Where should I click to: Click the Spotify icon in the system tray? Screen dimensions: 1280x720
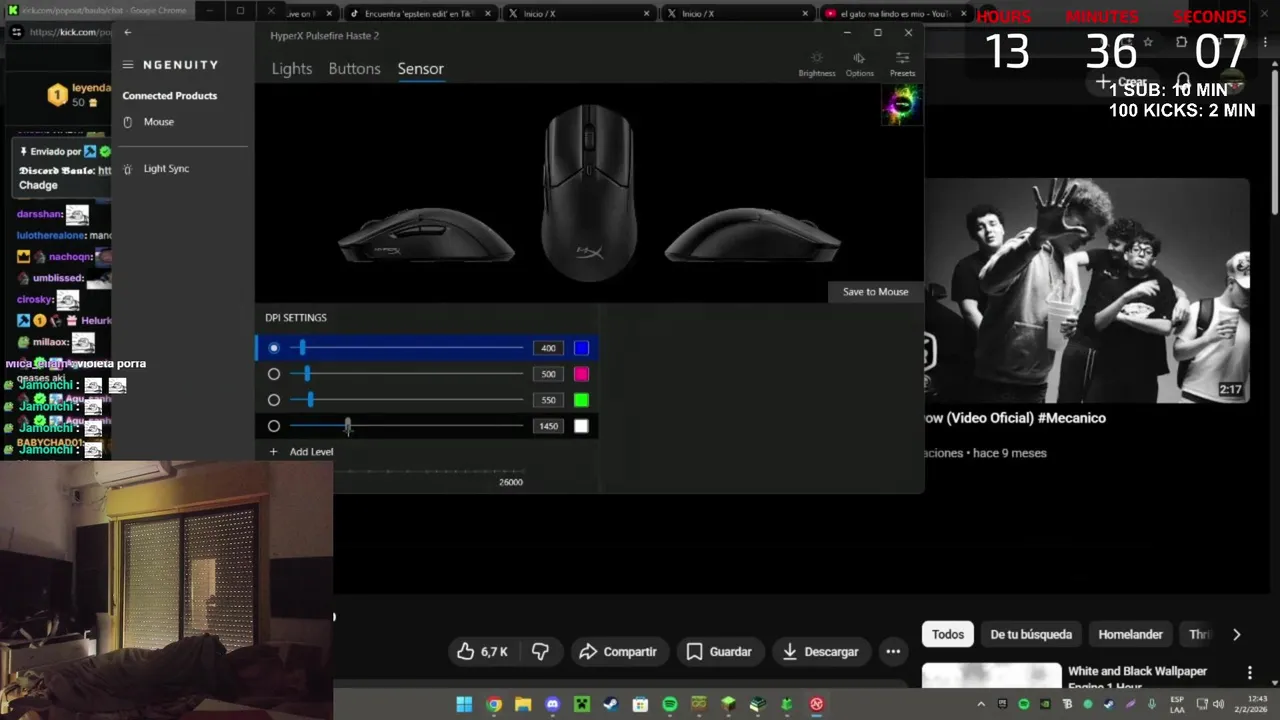click(1024, 705)
